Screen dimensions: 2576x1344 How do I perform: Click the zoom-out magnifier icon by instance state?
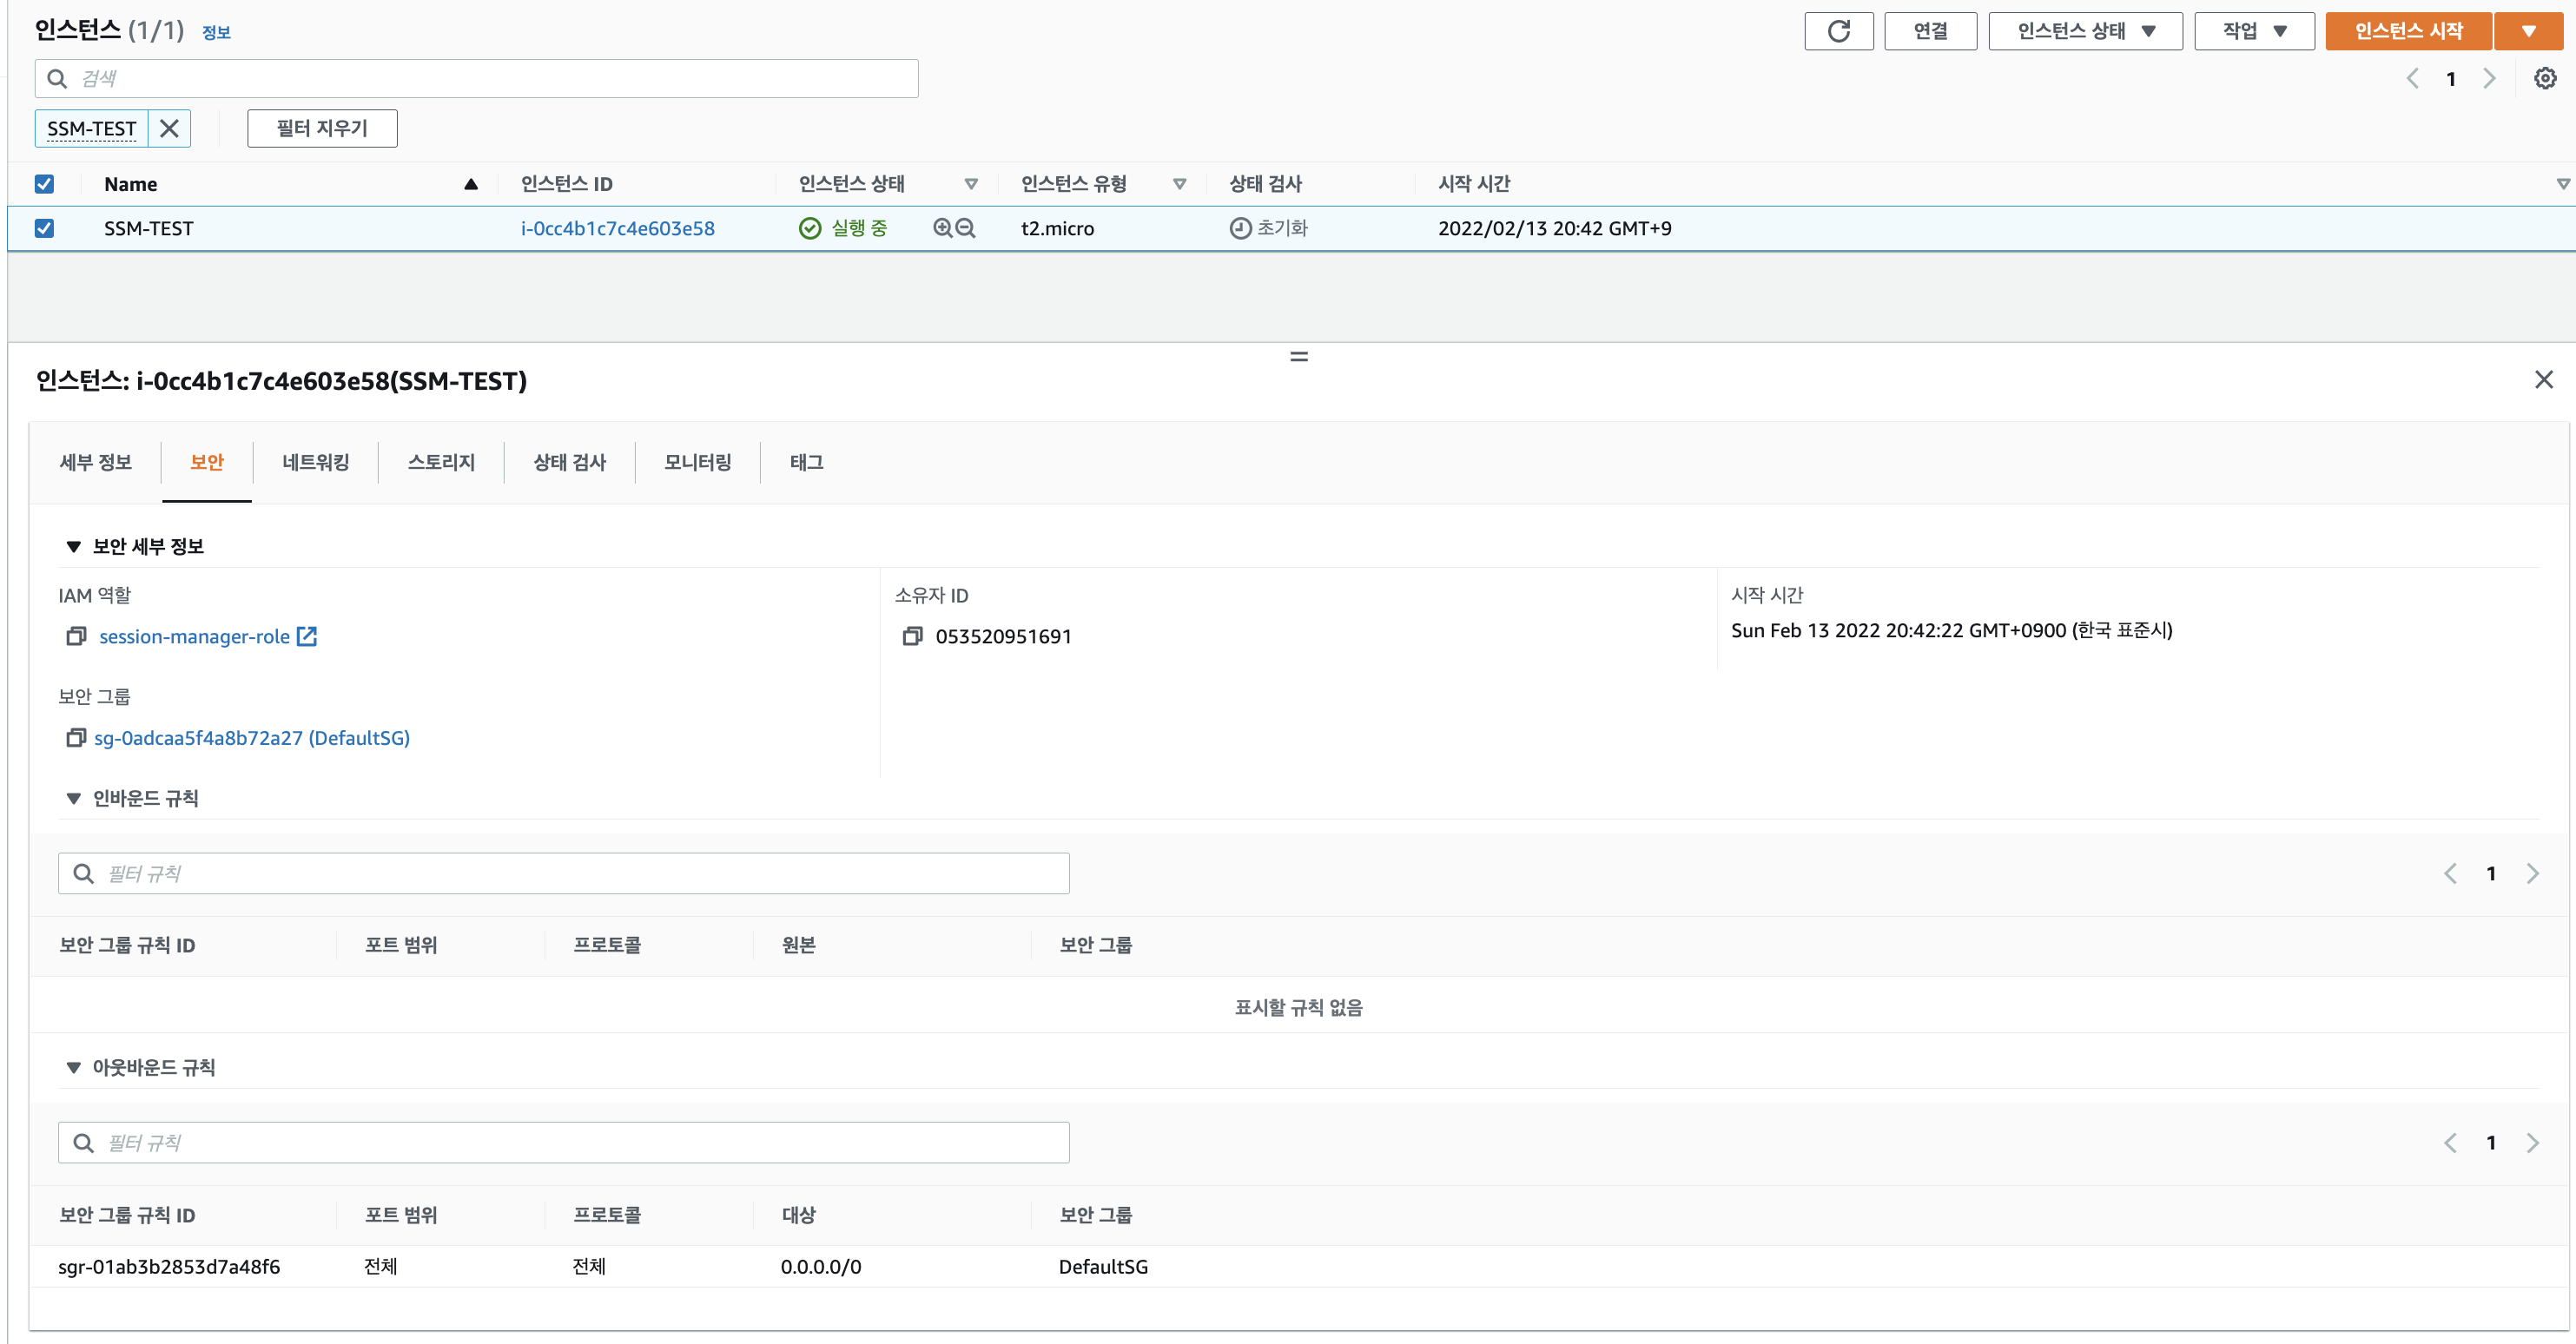965,228
